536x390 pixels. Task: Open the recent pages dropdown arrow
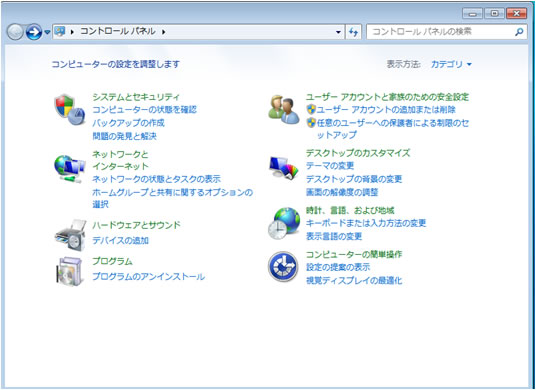[48, 32]
